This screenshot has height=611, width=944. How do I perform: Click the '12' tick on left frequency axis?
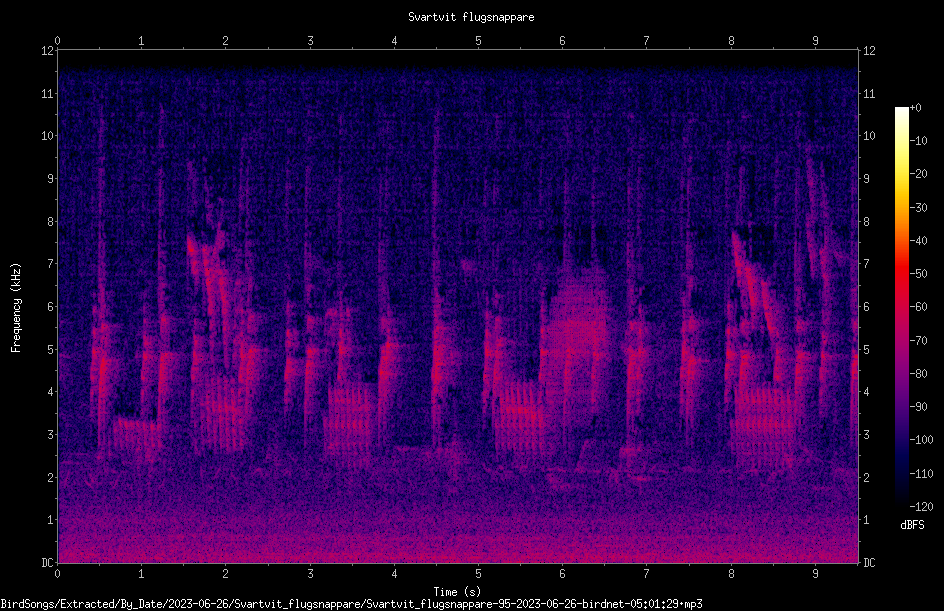47,51
